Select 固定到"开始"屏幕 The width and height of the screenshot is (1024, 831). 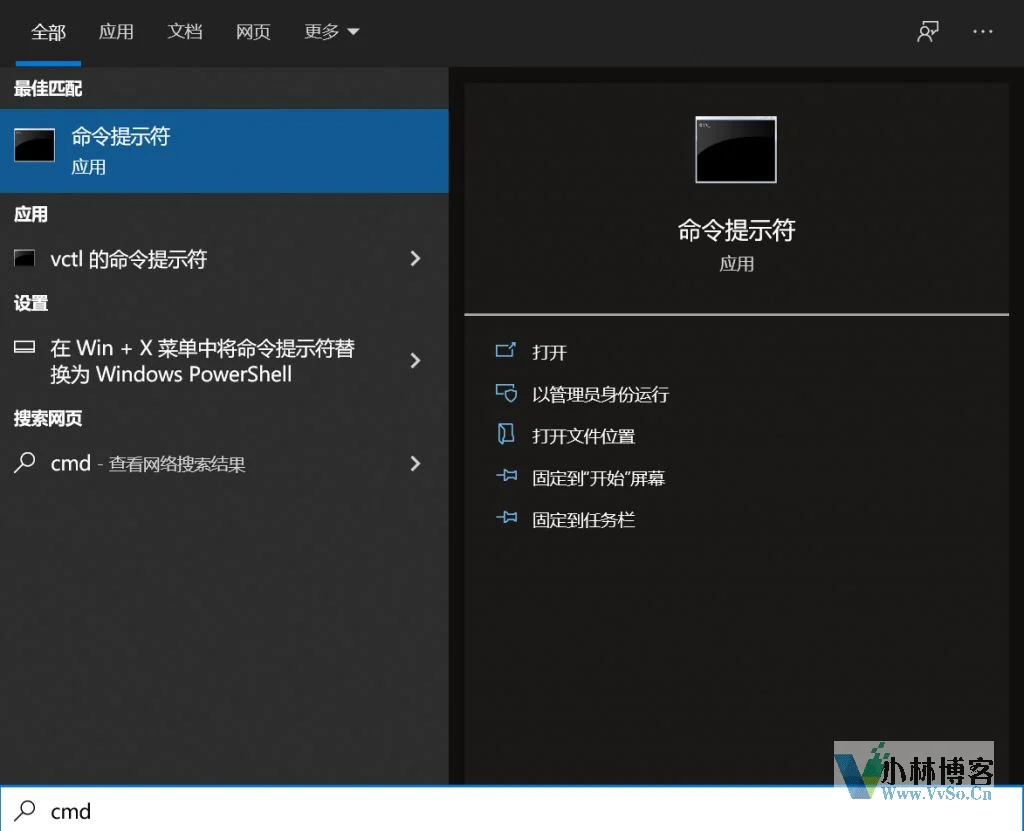click(598, 478)
